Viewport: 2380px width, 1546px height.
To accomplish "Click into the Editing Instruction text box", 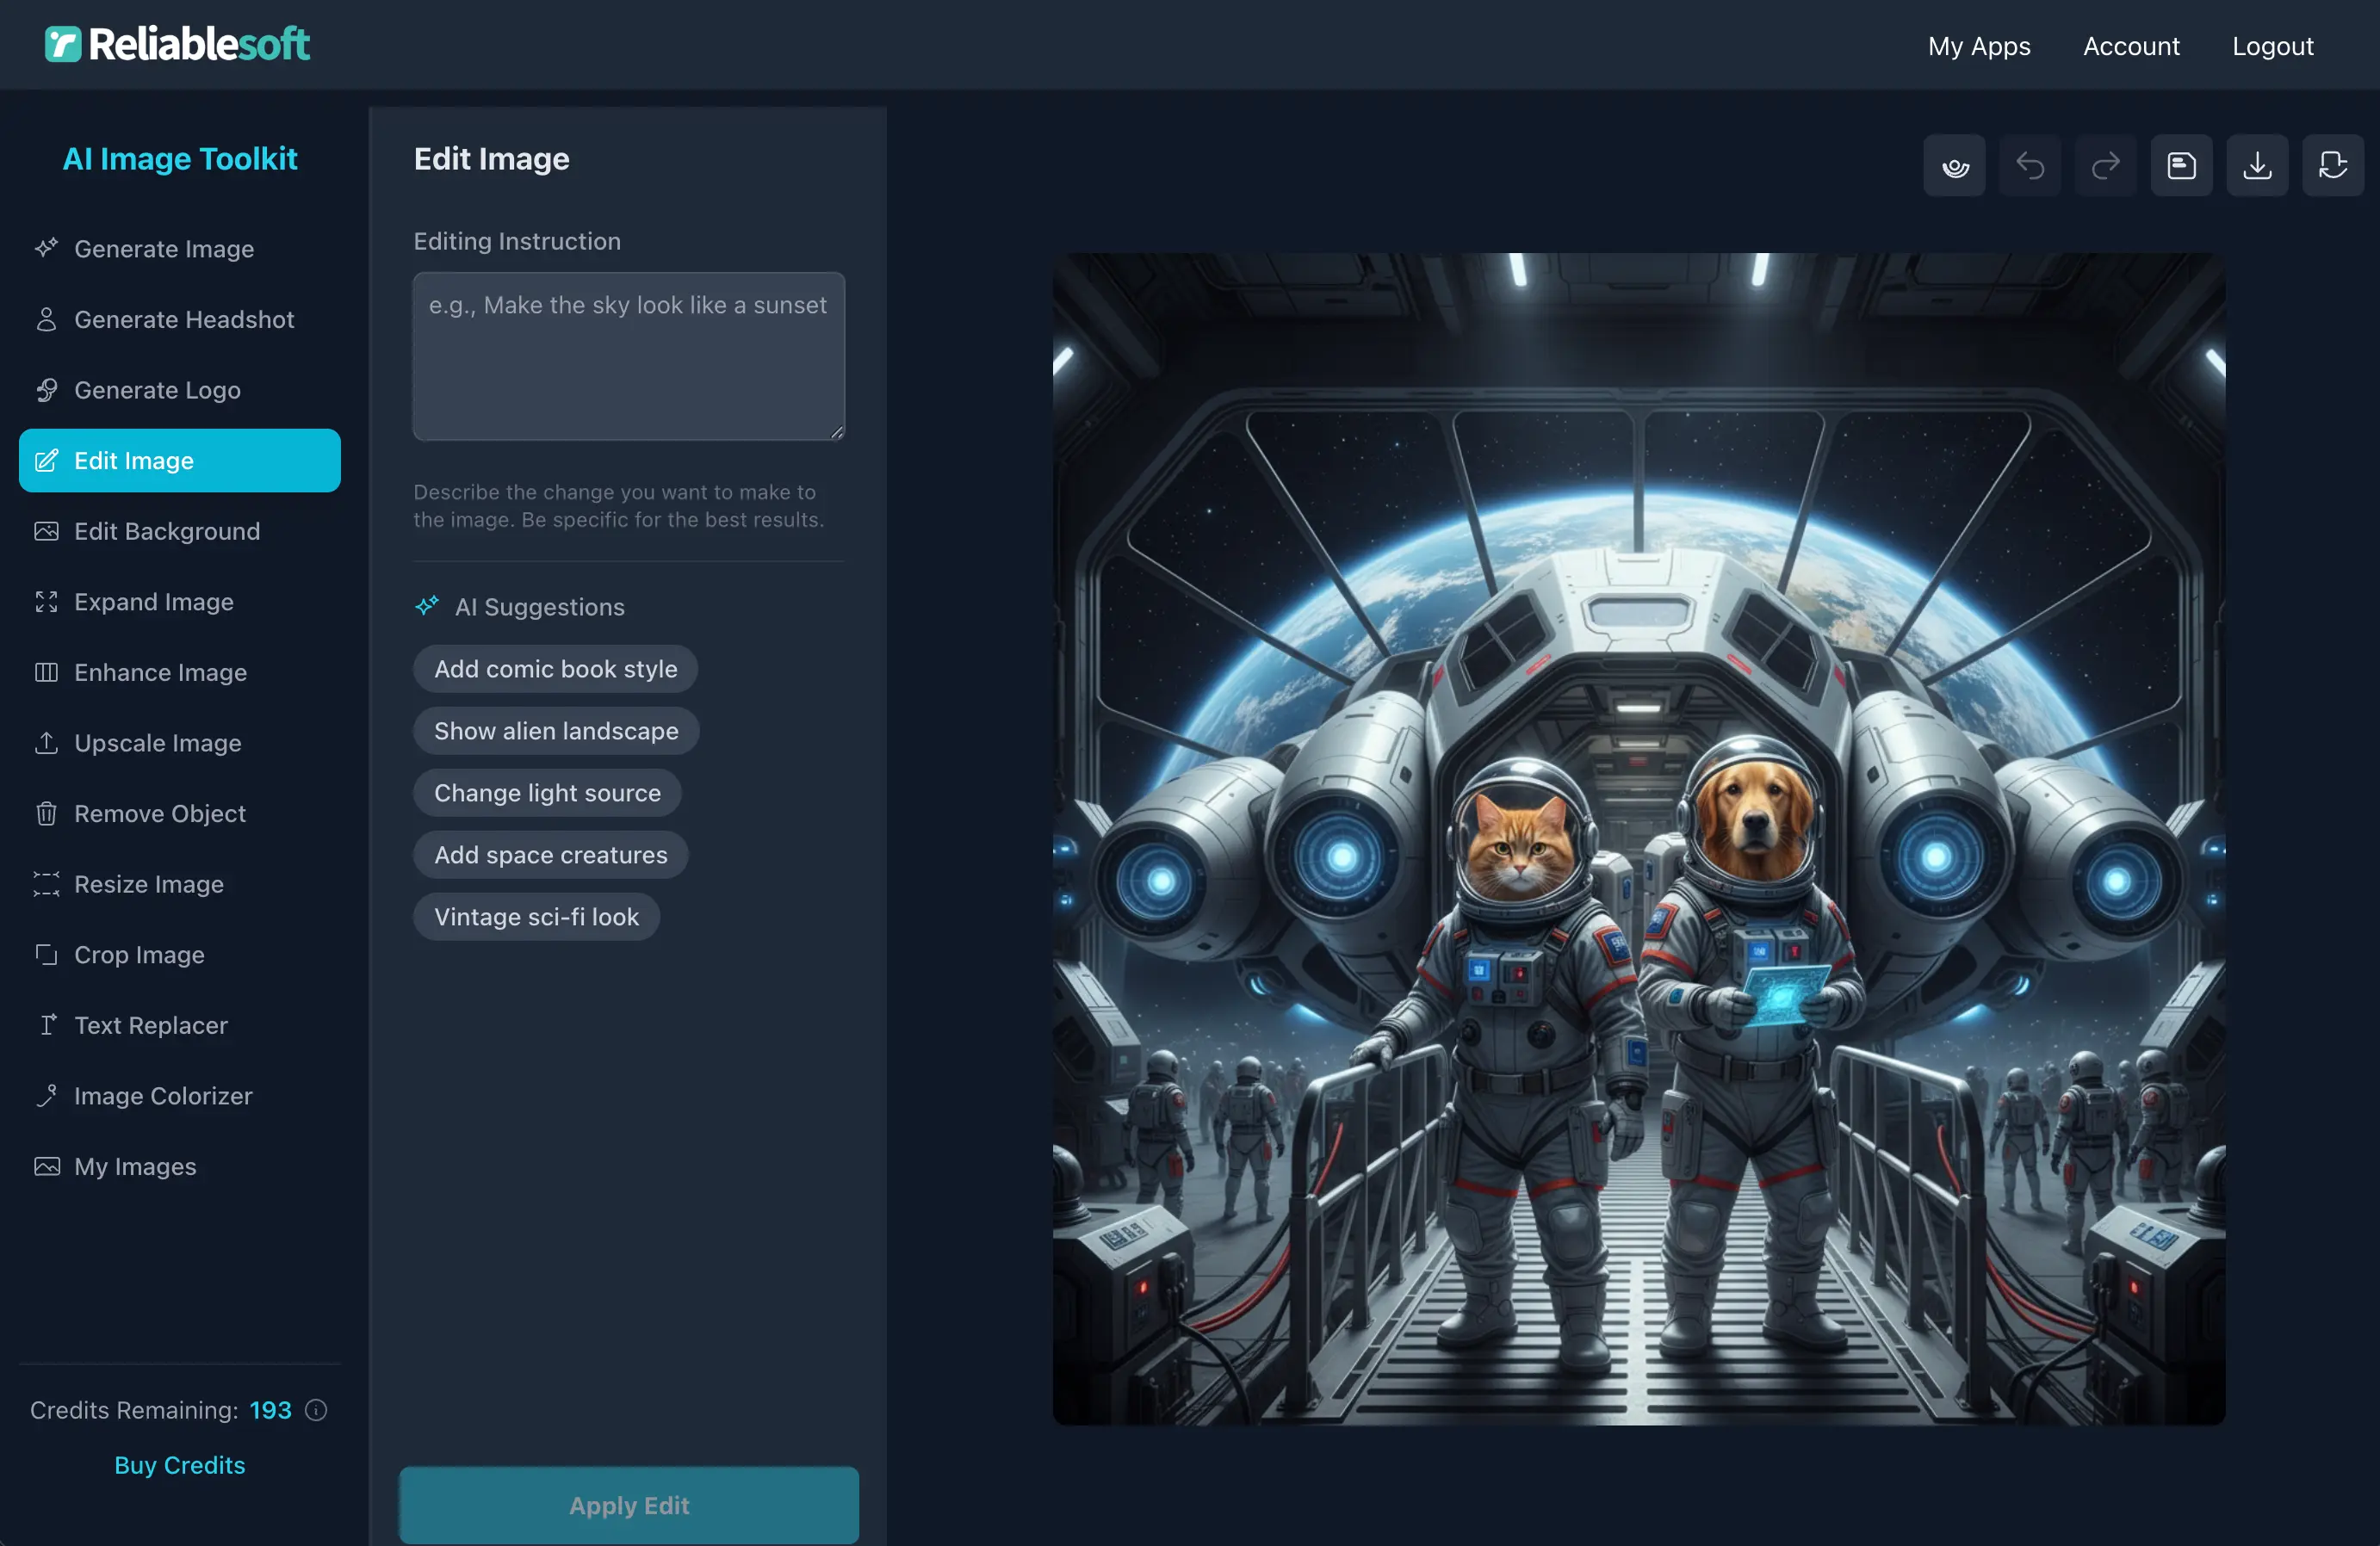I will pos(628,356).
